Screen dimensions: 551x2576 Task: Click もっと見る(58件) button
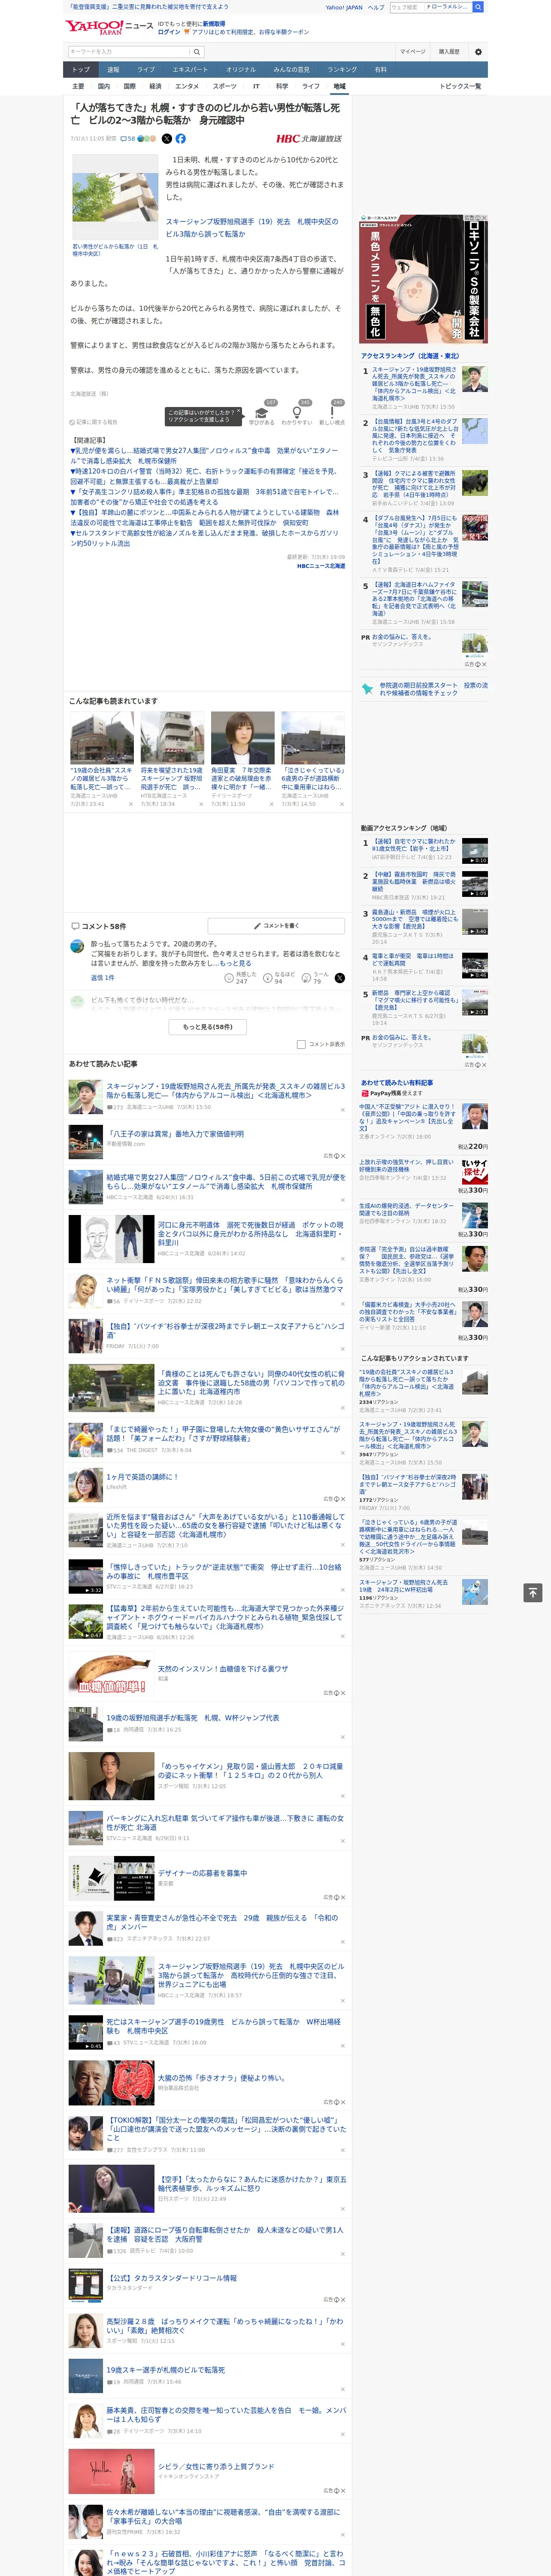pyautogui.click(x=207, y=1026)
